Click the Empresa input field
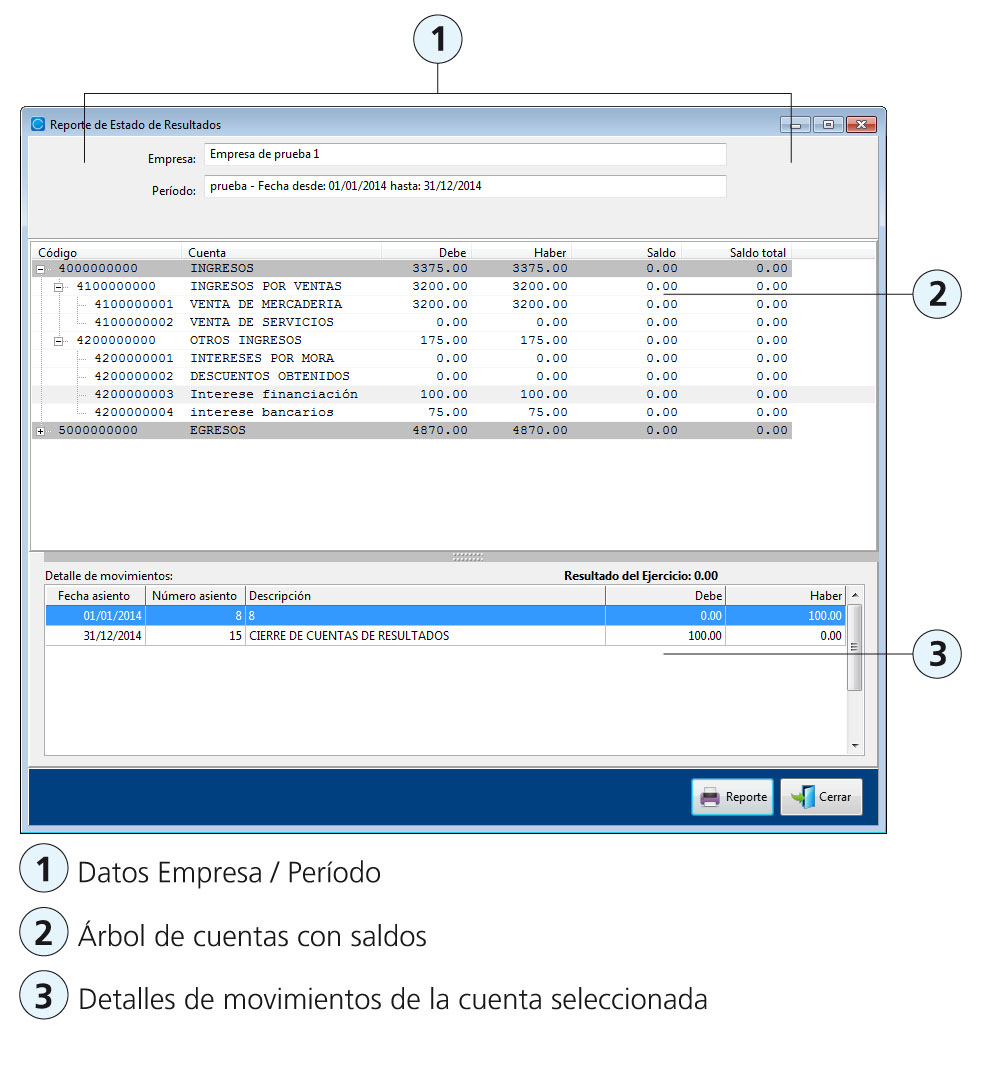This screenshot has height=1076, width=996. 465,155
